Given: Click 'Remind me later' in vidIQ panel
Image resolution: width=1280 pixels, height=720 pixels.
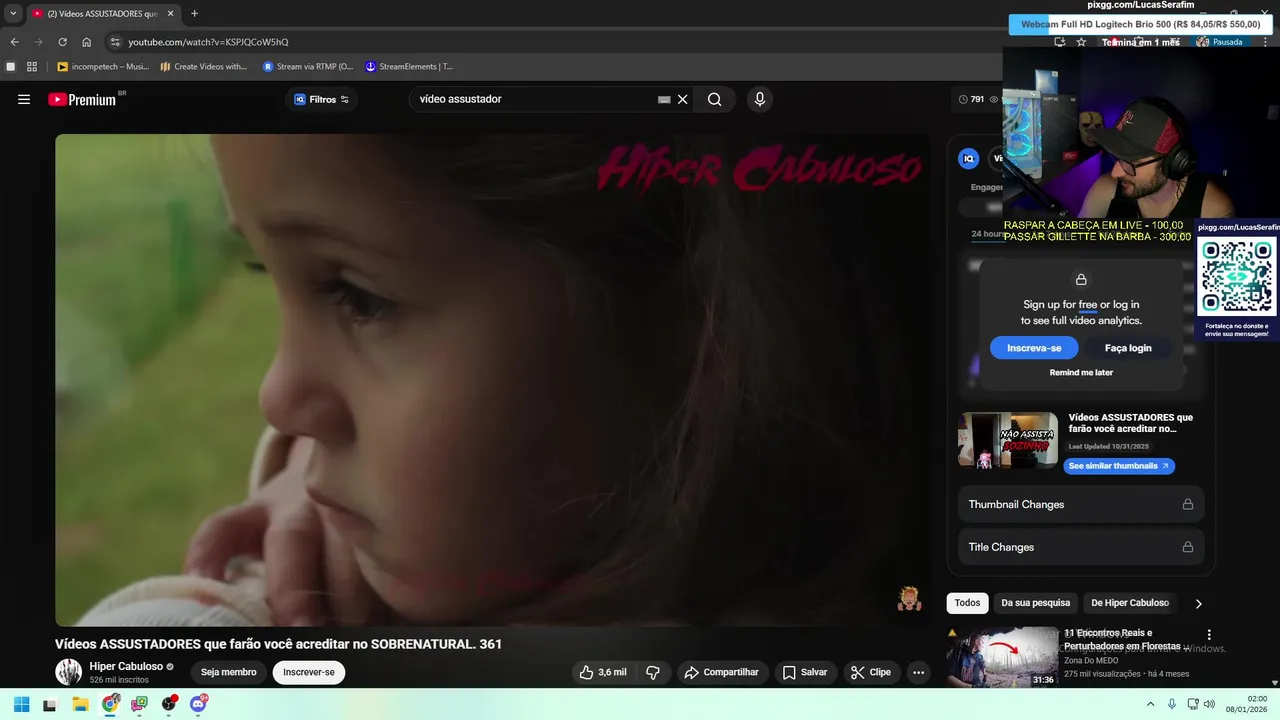Looking at the screenshot, I should [1081, 372].
